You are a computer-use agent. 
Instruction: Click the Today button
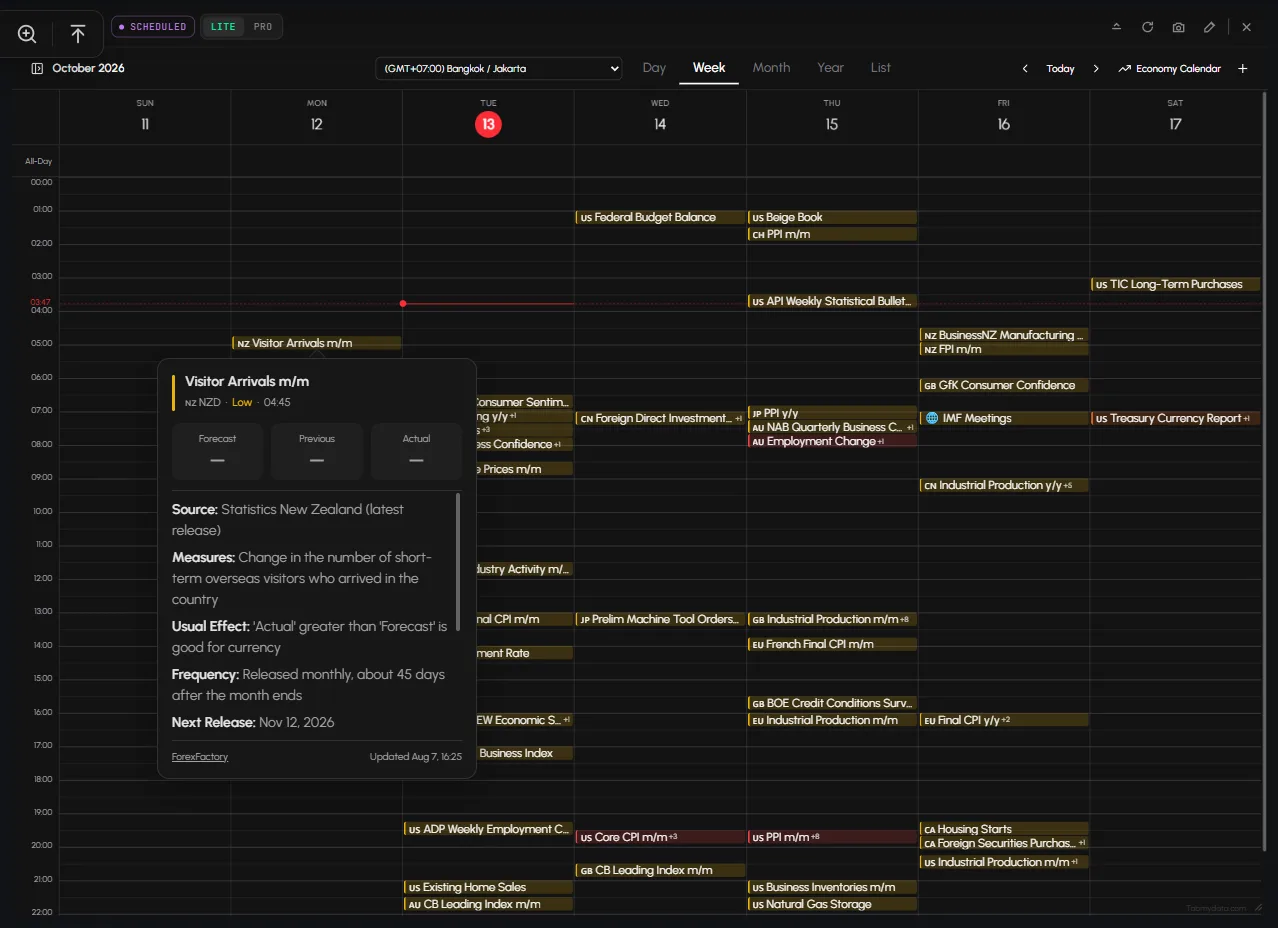1060,69
